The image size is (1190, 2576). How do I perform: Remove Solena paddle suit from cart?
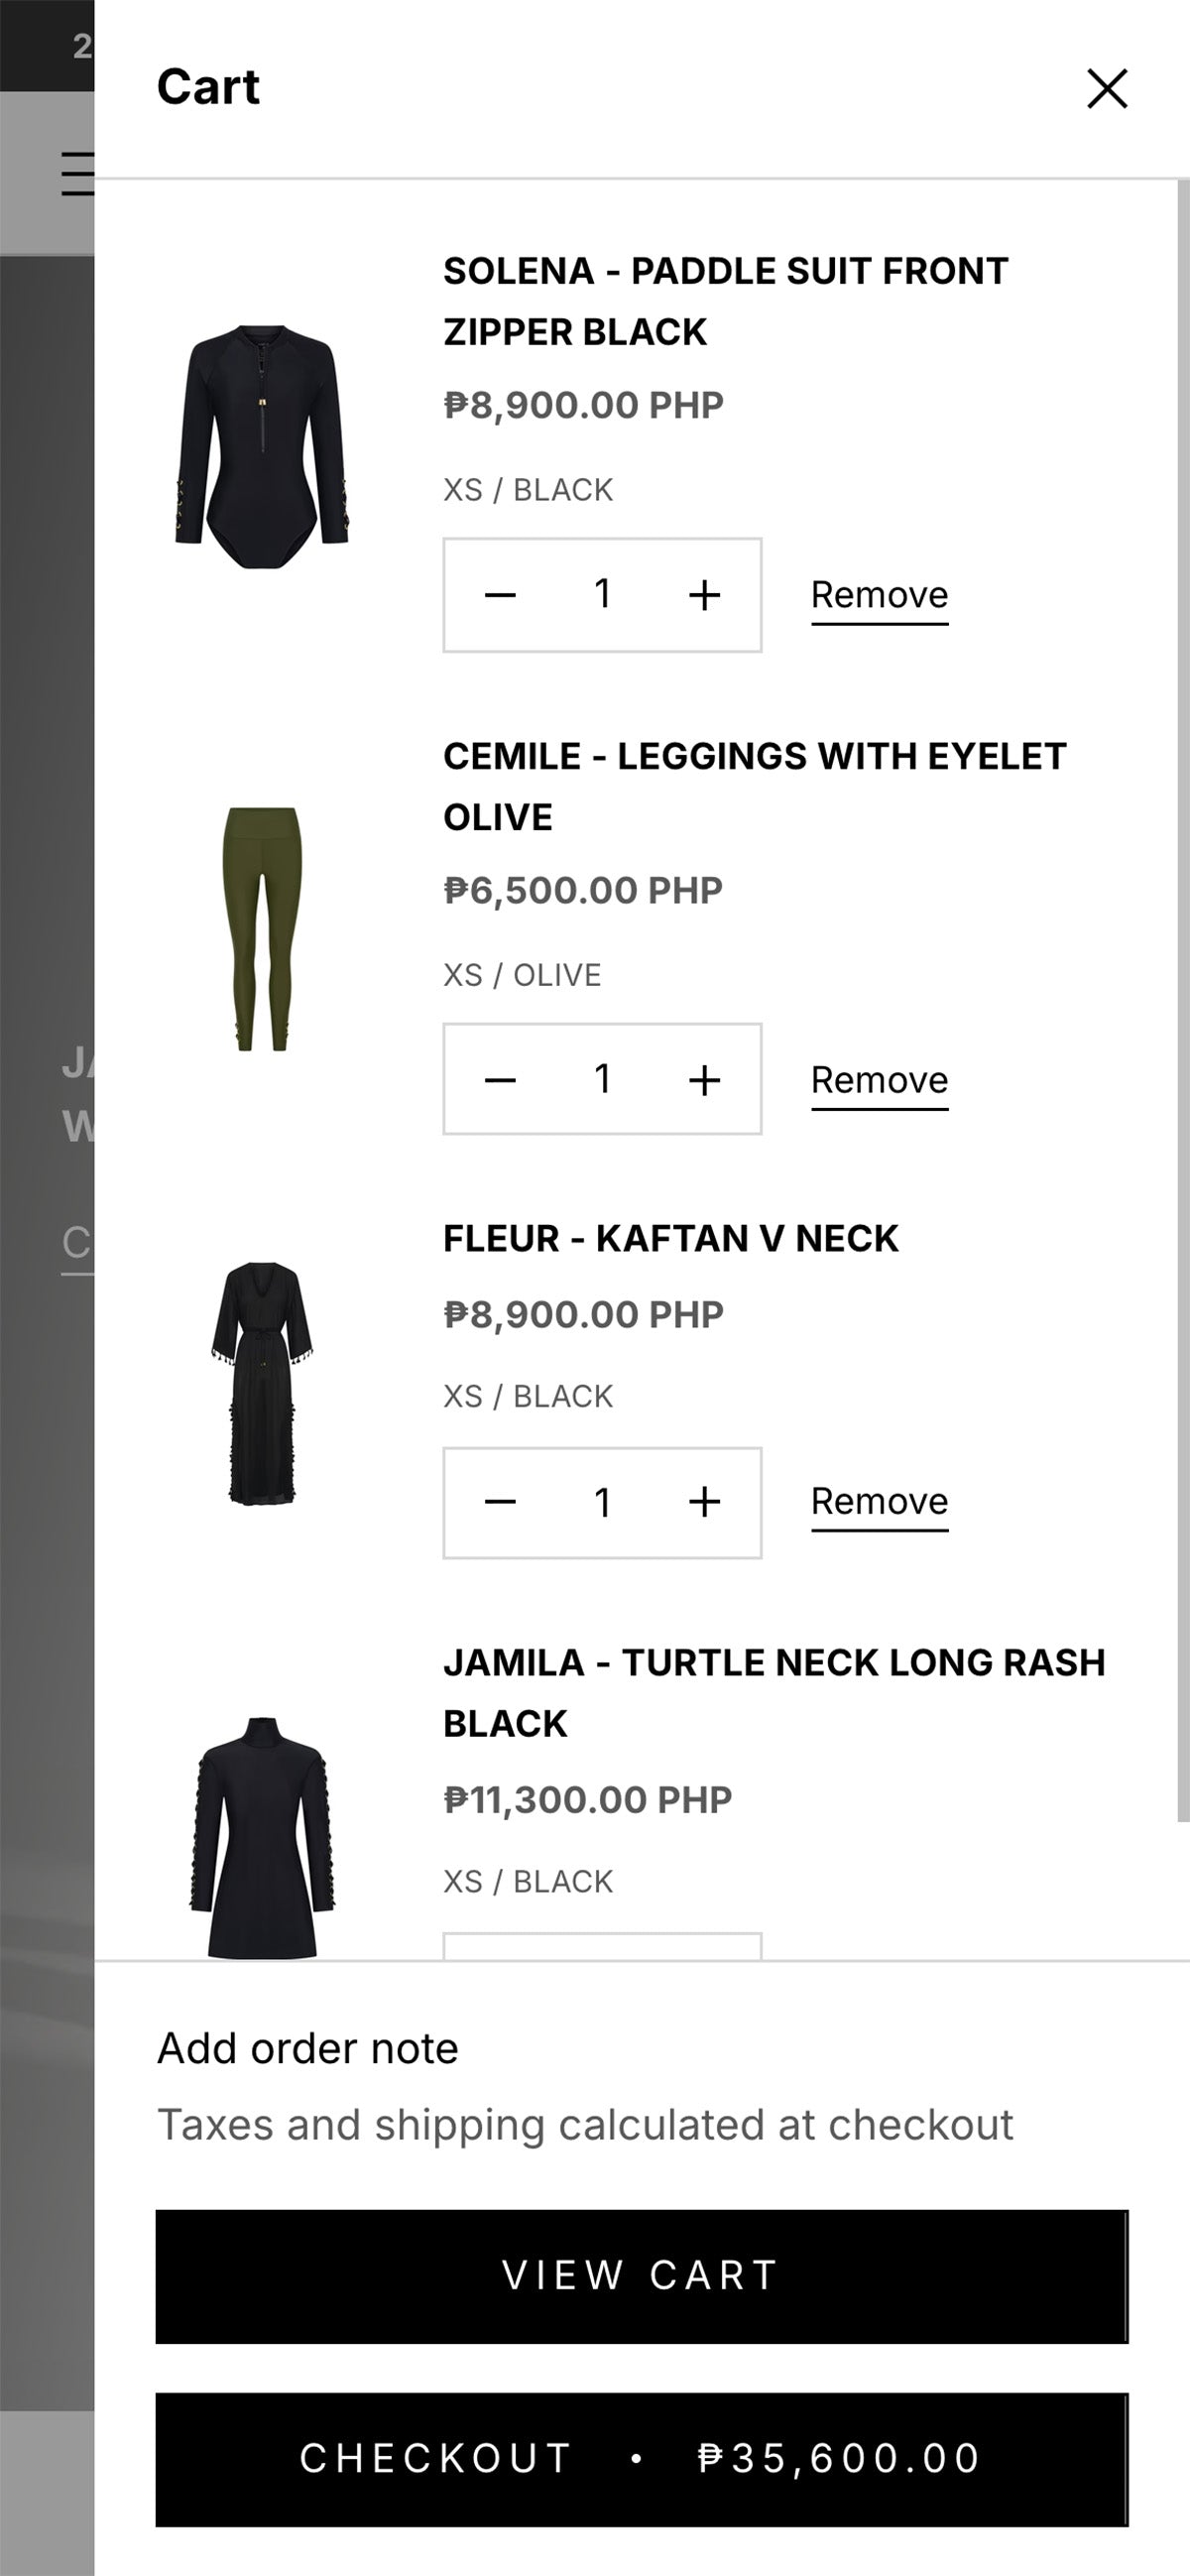pos(879,595)
